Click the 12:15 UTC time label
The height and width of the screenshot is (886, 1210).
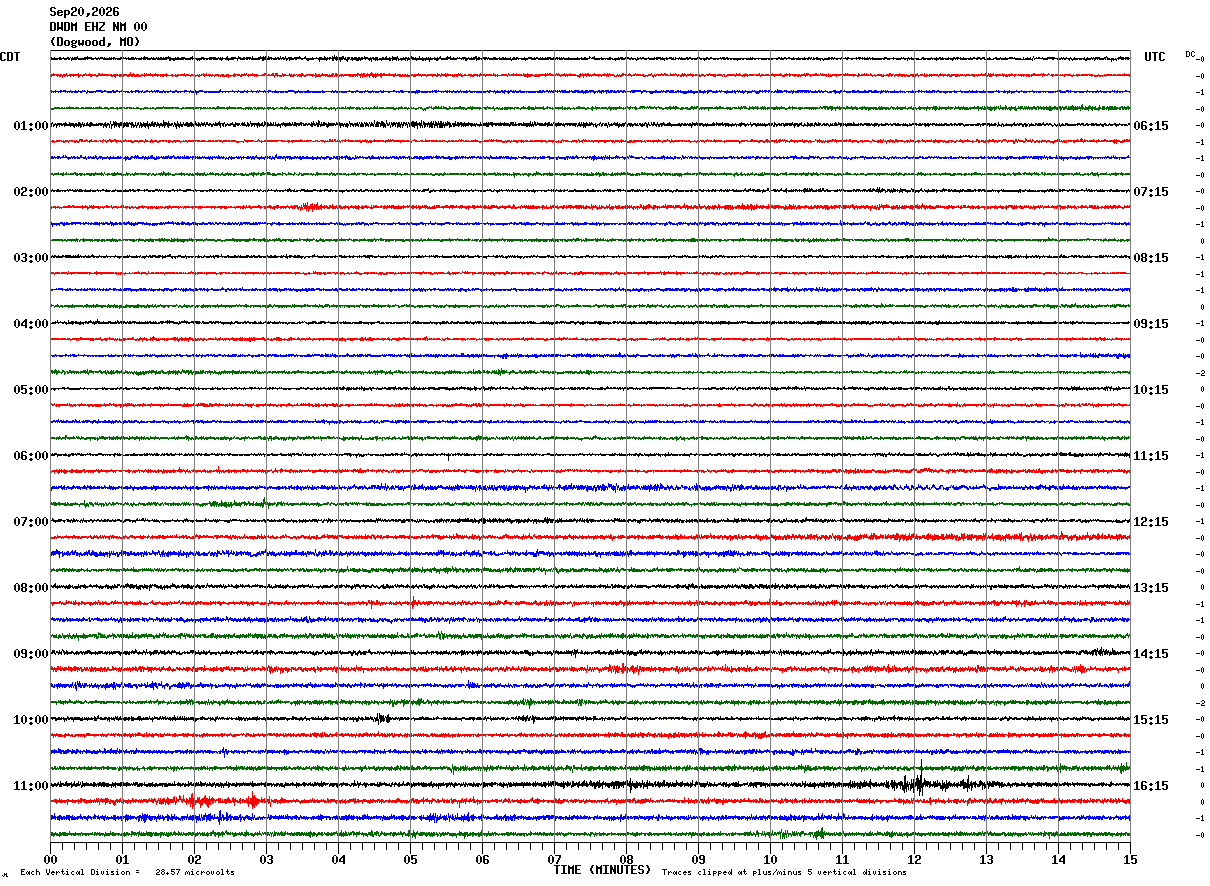click(1151, 522)
